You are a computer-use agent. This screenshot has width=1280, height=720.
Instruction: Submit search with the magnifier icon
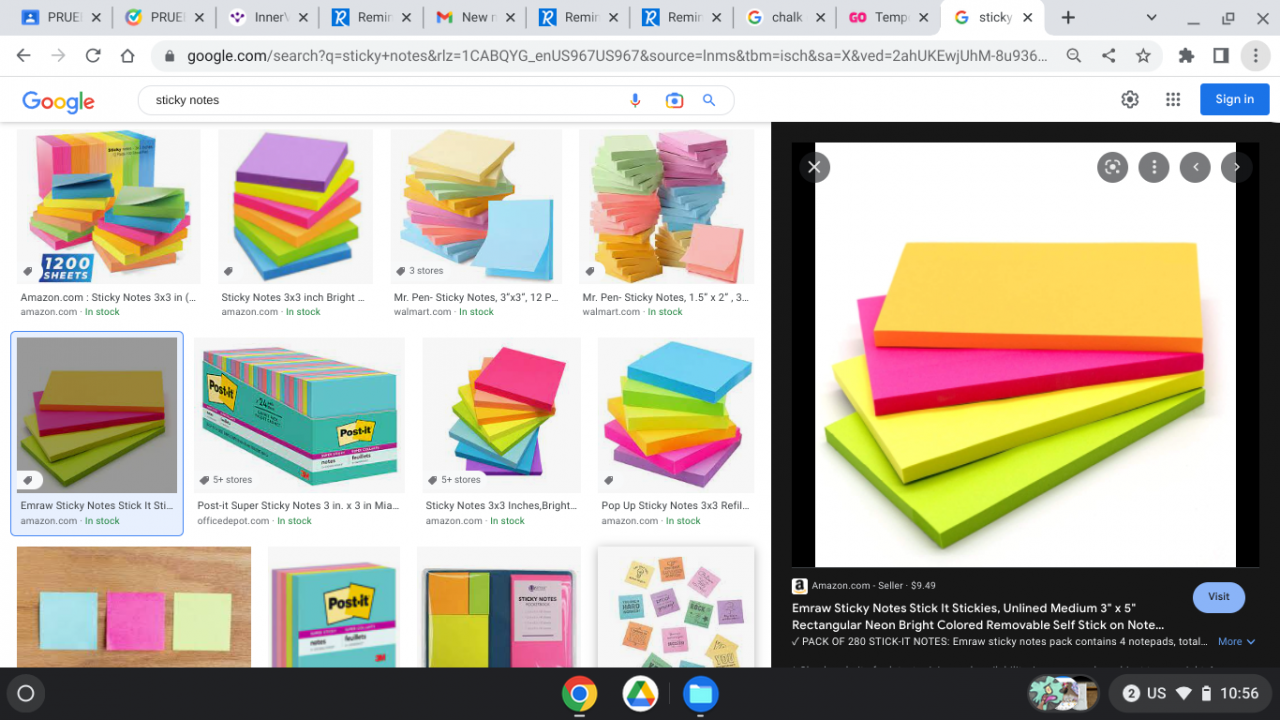pyautogui.click(x=709, y=100)
